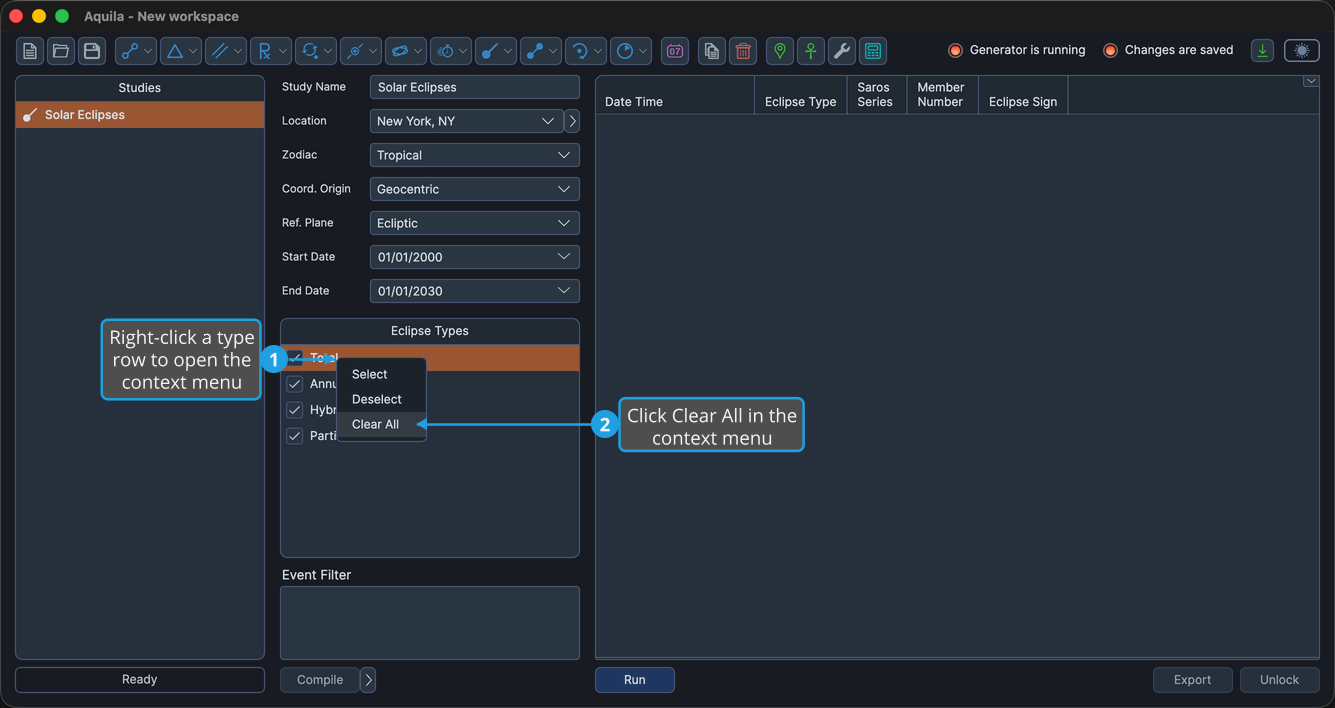Select the circular arrows with dot tool
The height and width of the screenshot is (708, 1335).
(316, 51)
